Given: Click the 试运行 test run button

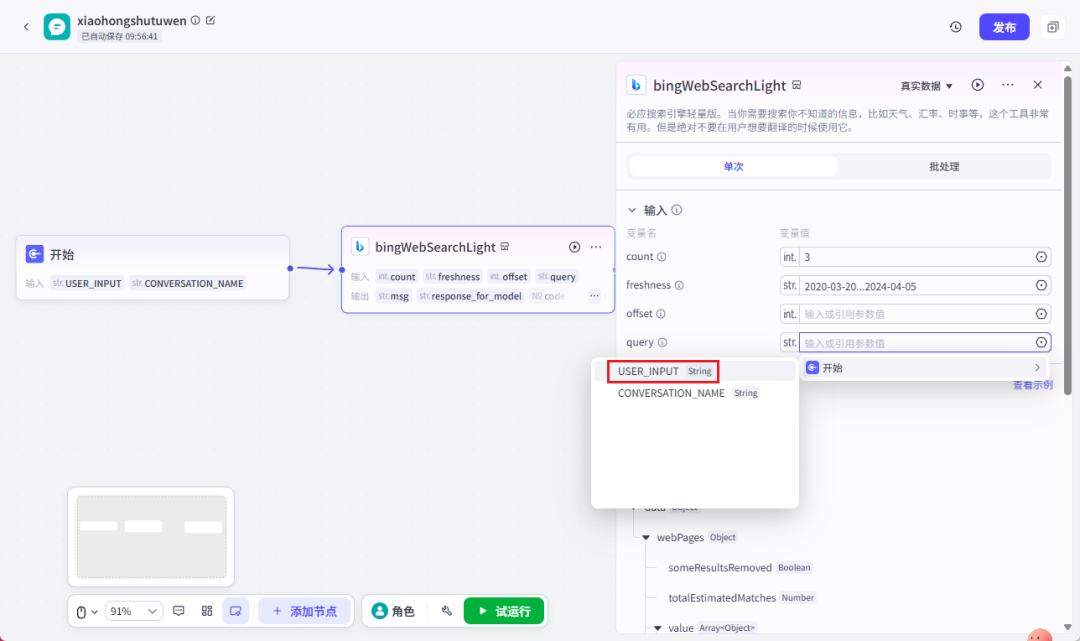Looking at the screenshot, I should [503, 611].
